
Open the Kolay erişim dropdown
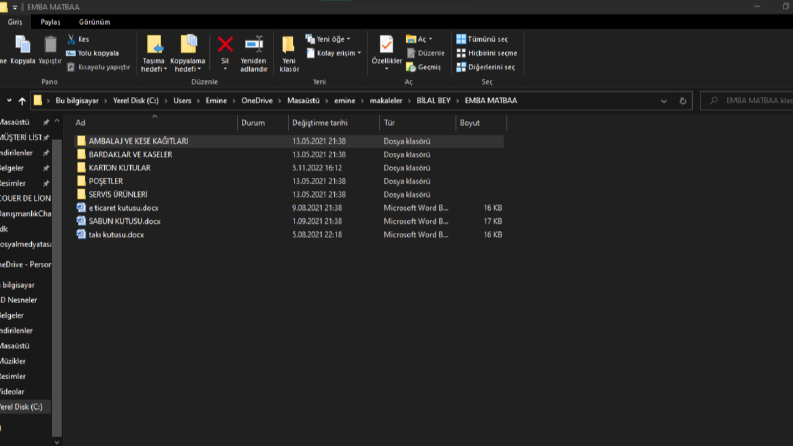tap(334, 53)
